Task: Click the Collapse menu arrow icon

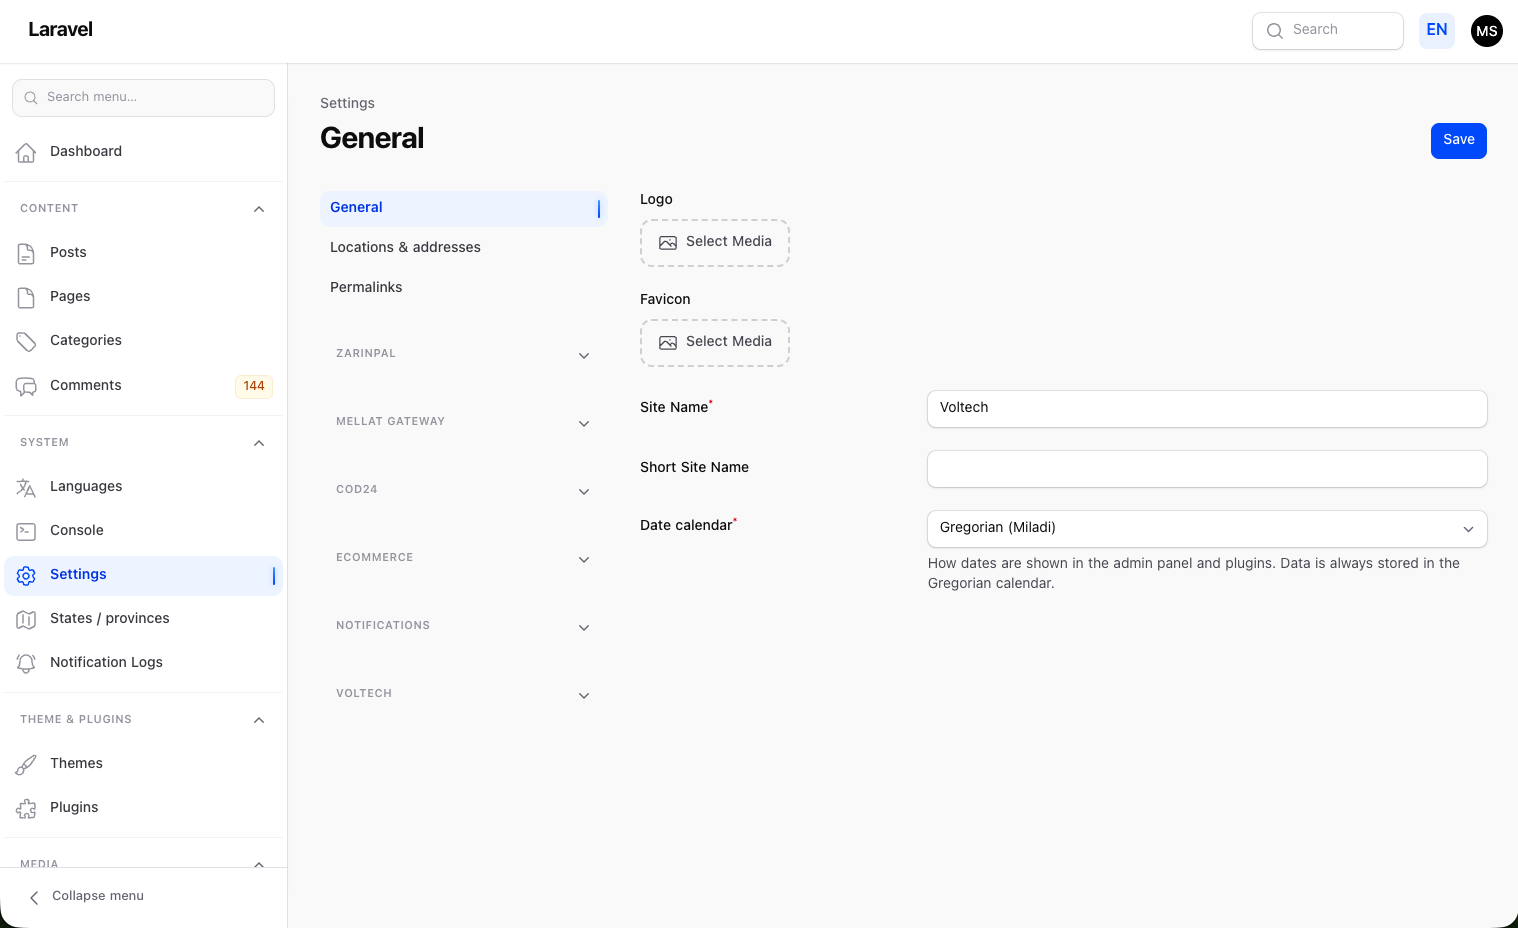Action: click(x=34, y=897)
